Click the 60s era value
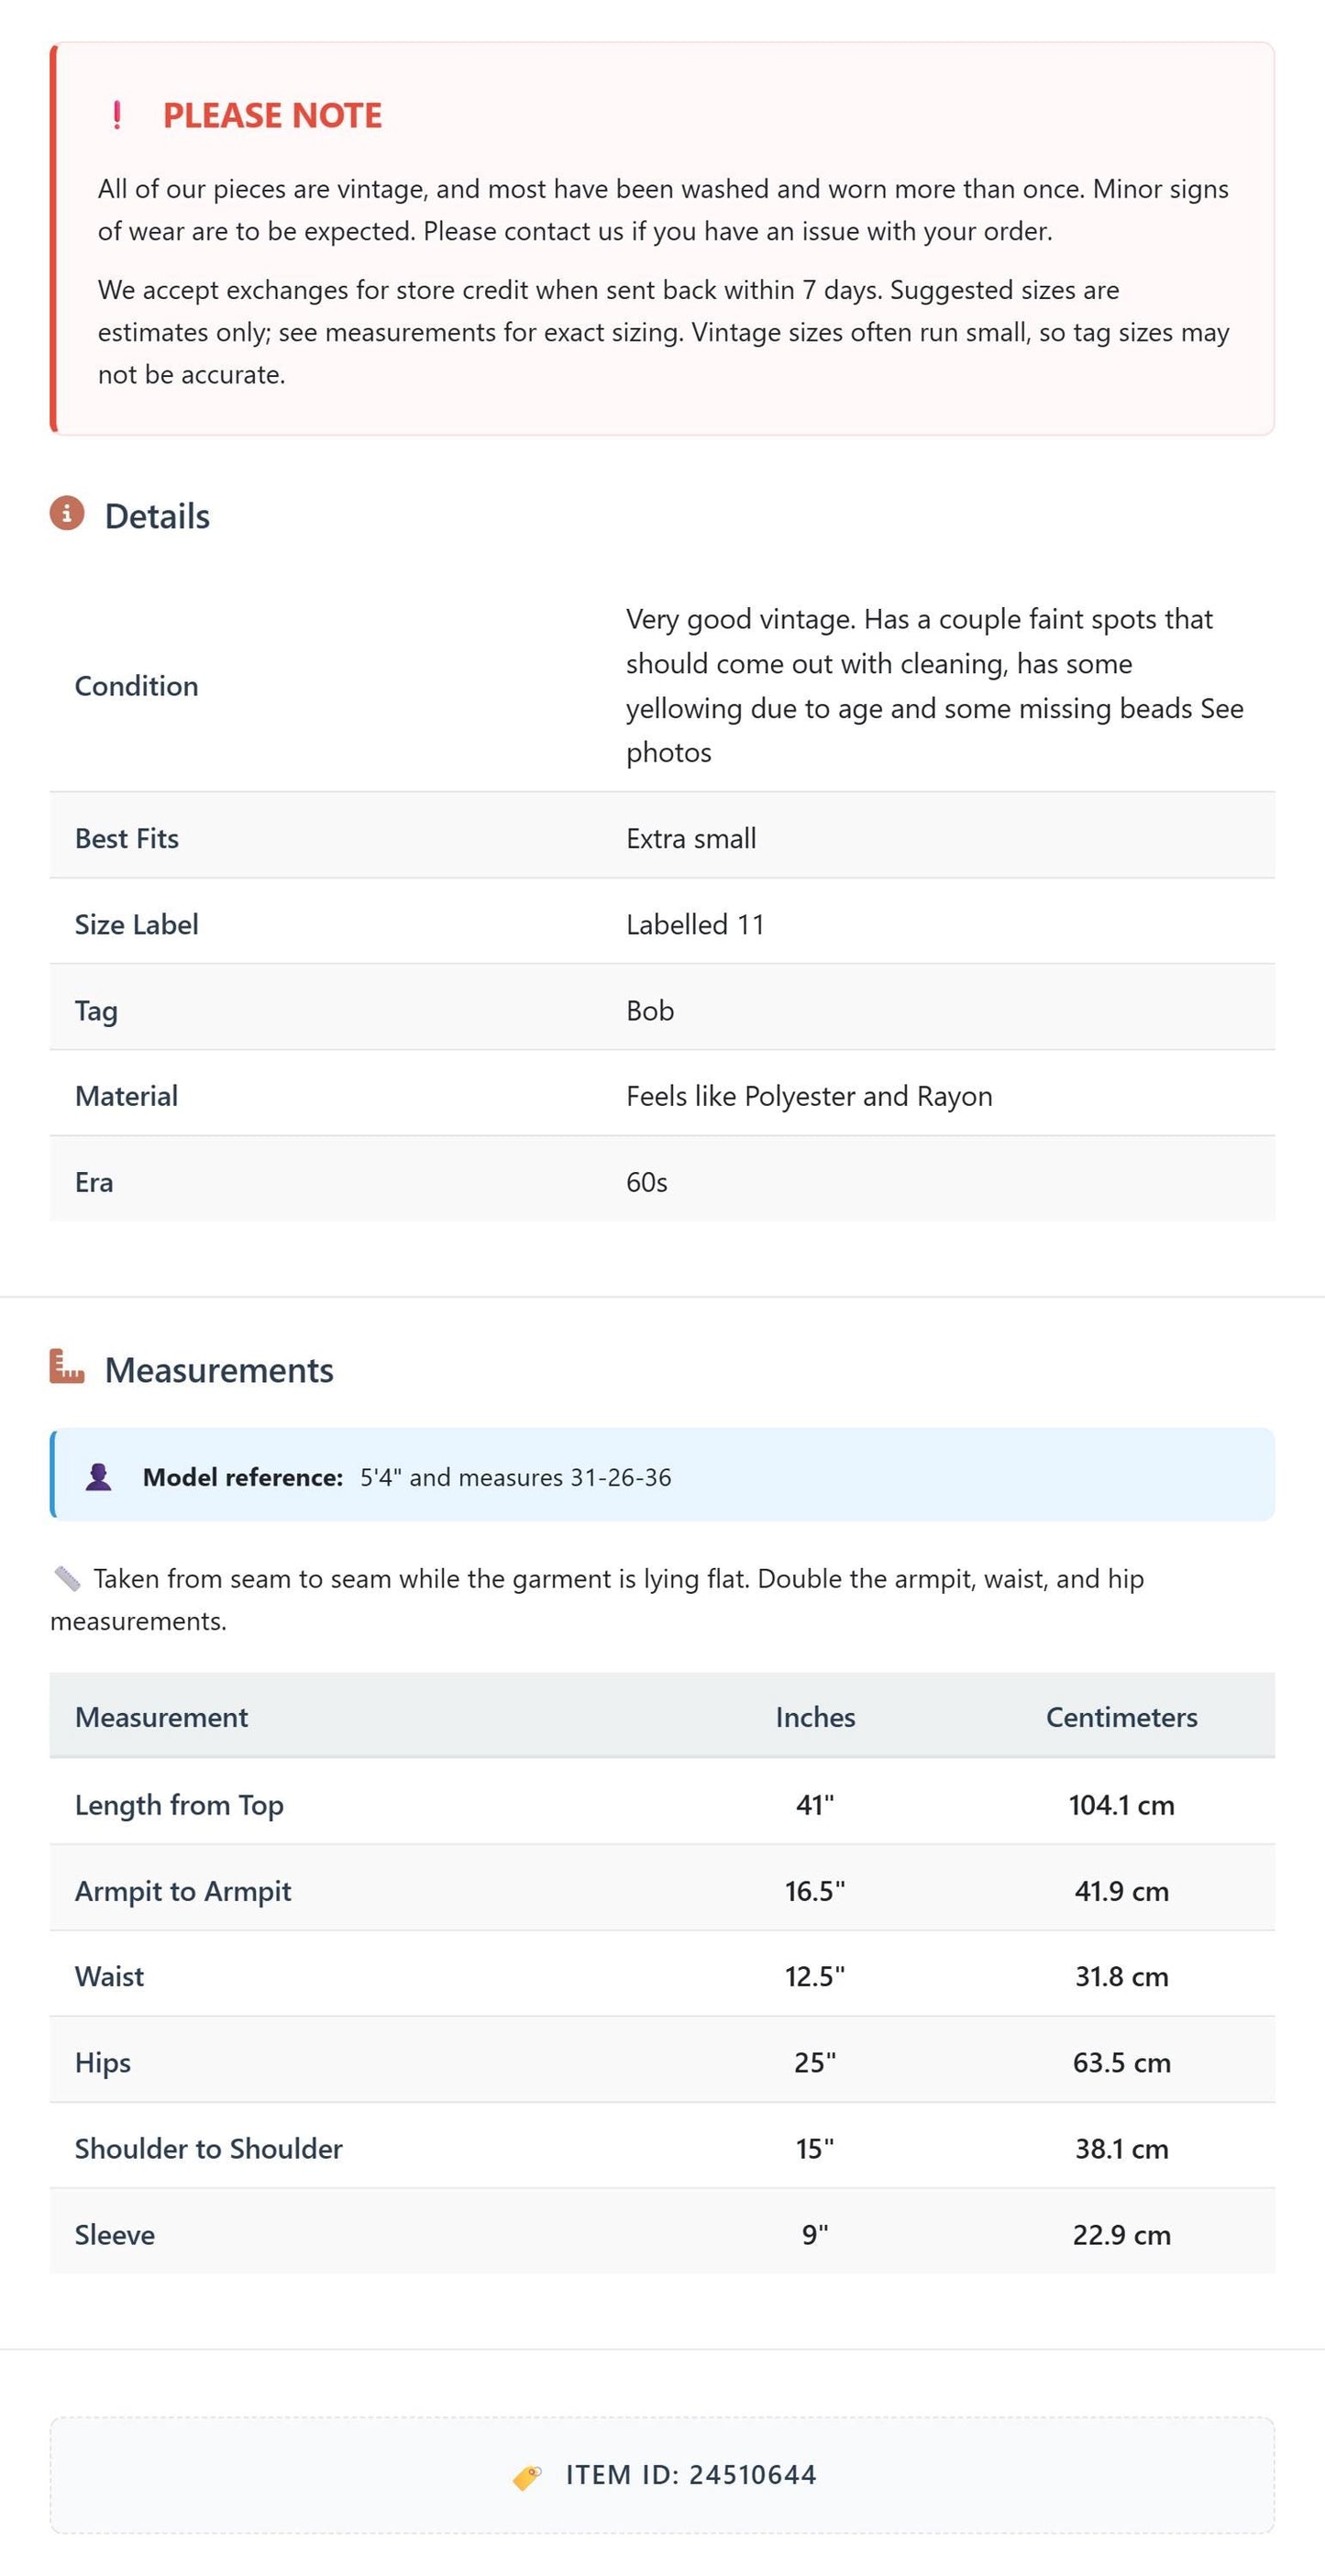 [x=647, y=1182]
